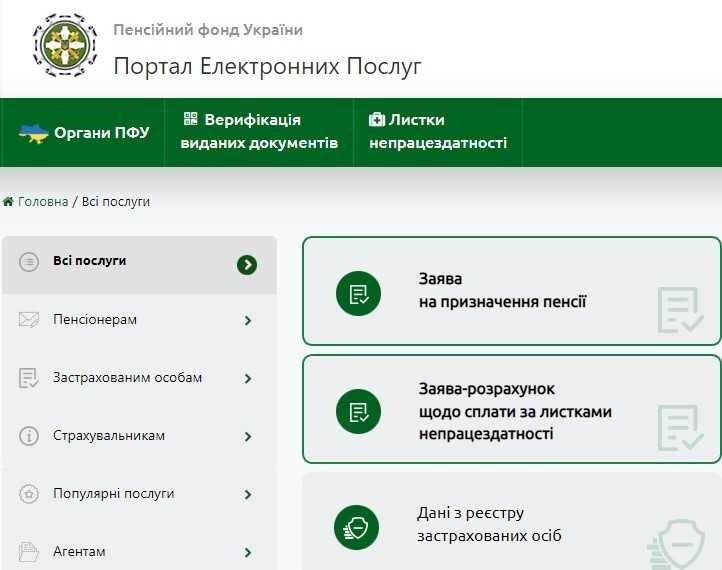Expand the Популярні послуги chevron arrow
This screenshot has height=570, width=722.
pyautogui.click(x=248, y=494)
